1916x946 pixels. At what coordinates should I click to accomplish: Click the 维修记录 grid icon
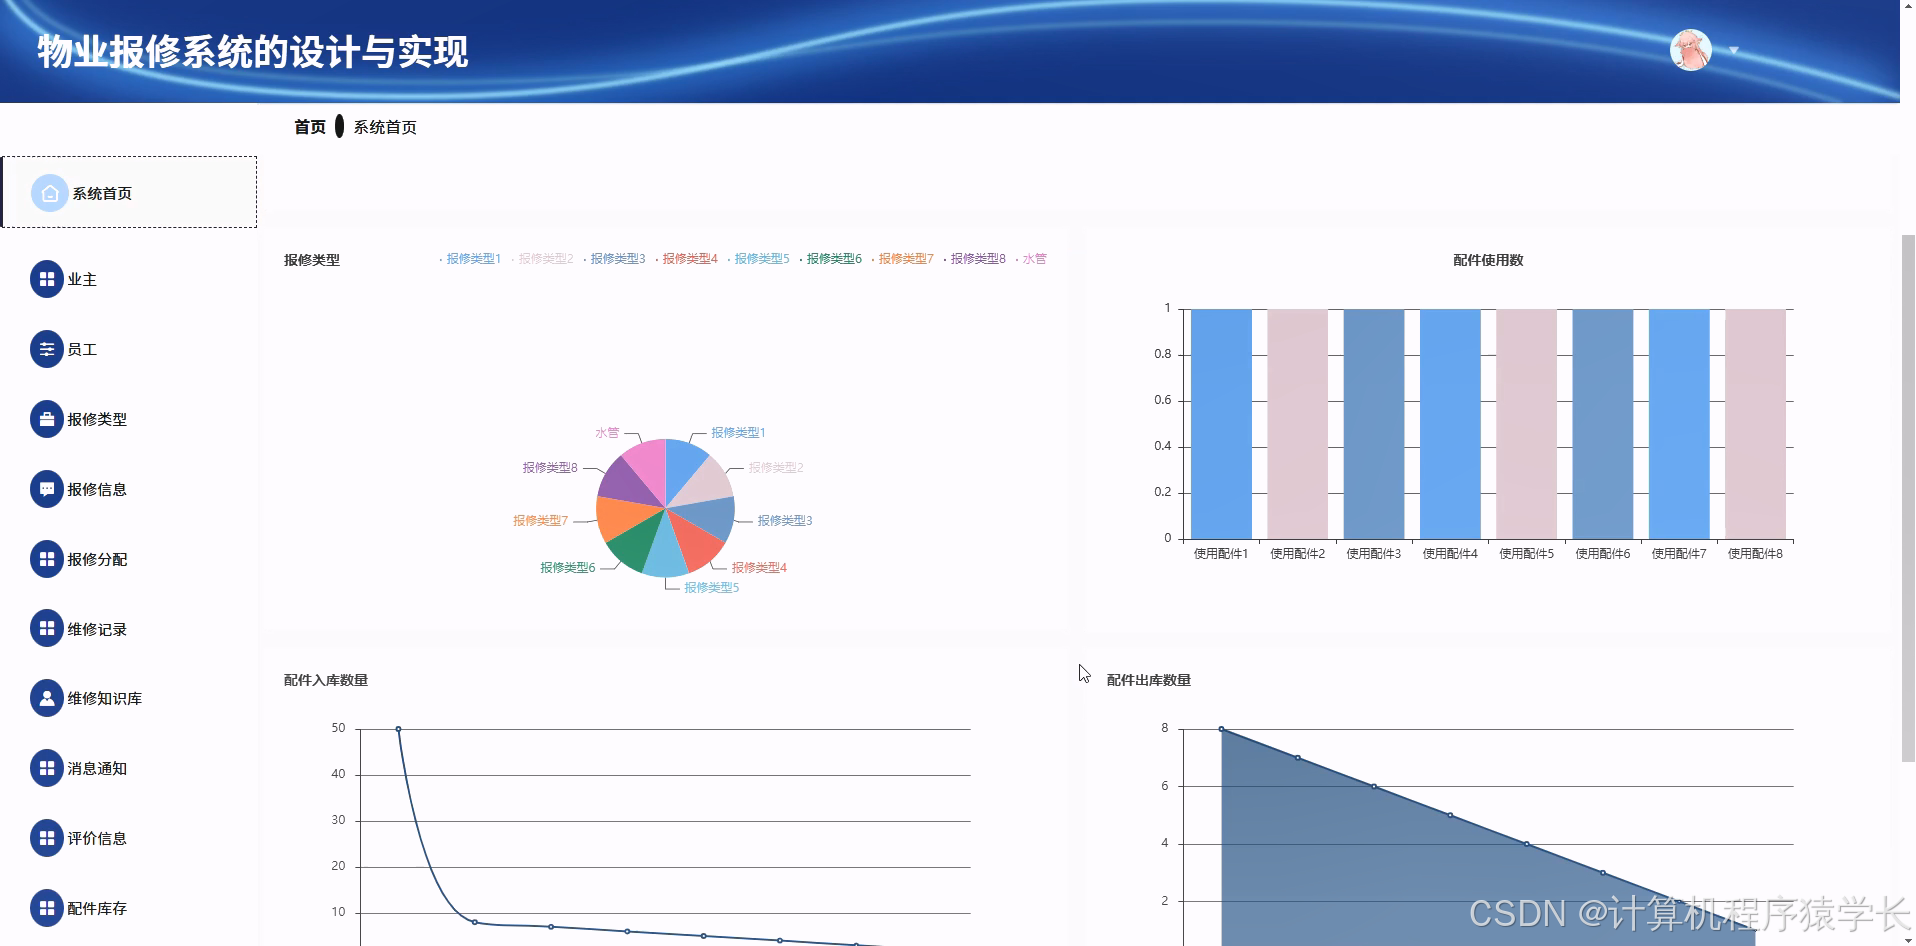pos(47,629)
